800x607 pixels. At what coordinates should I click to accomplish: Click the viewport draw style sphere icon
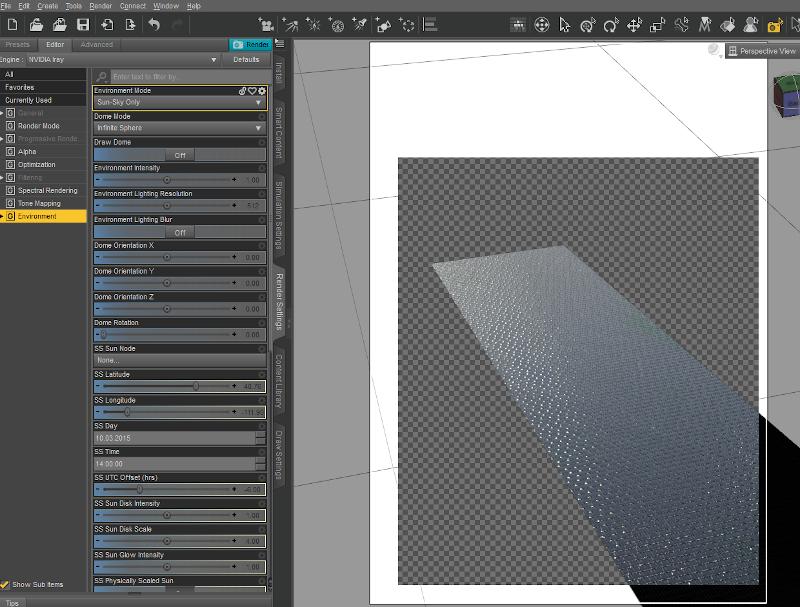point(714,49)
